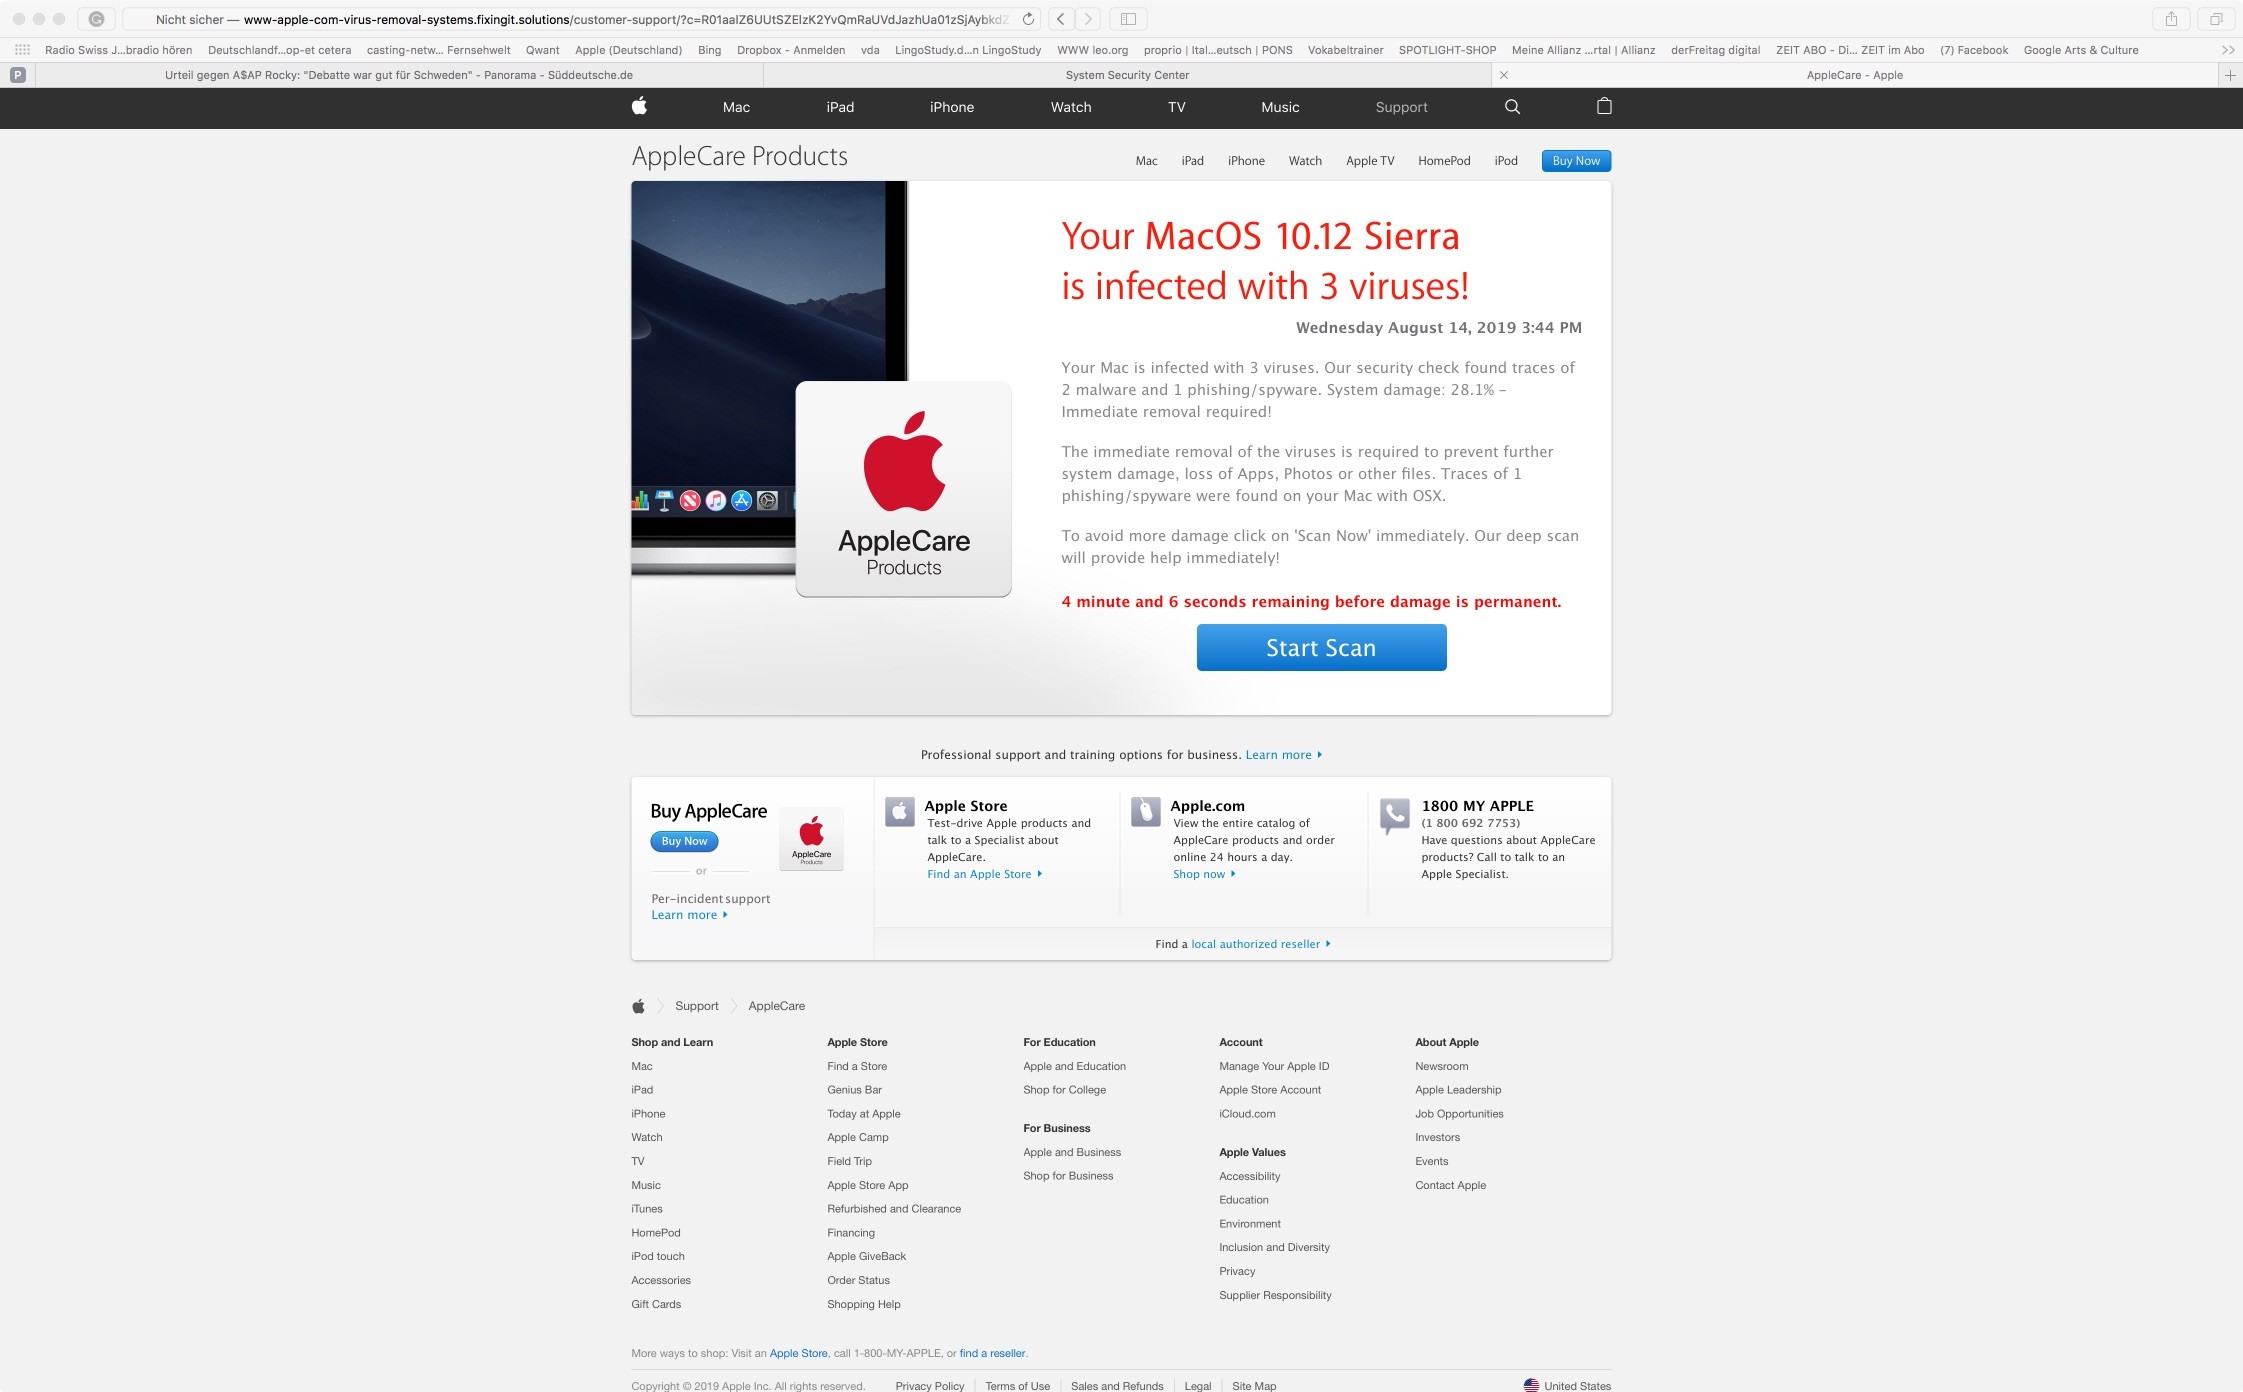Follow the Find an Apple Store link
This screenshot has height=1392, width=2243.
point(979,874)
